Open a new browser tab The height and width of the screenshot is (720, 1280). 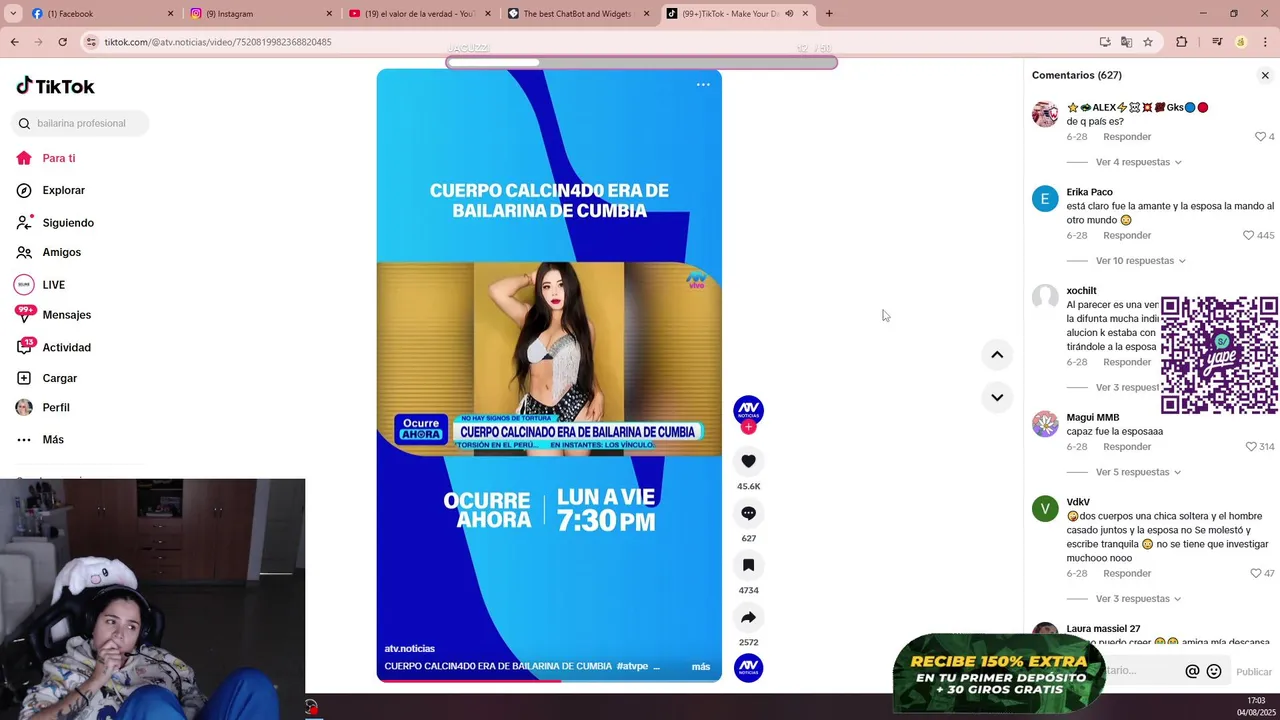click(x=829, y=13)
